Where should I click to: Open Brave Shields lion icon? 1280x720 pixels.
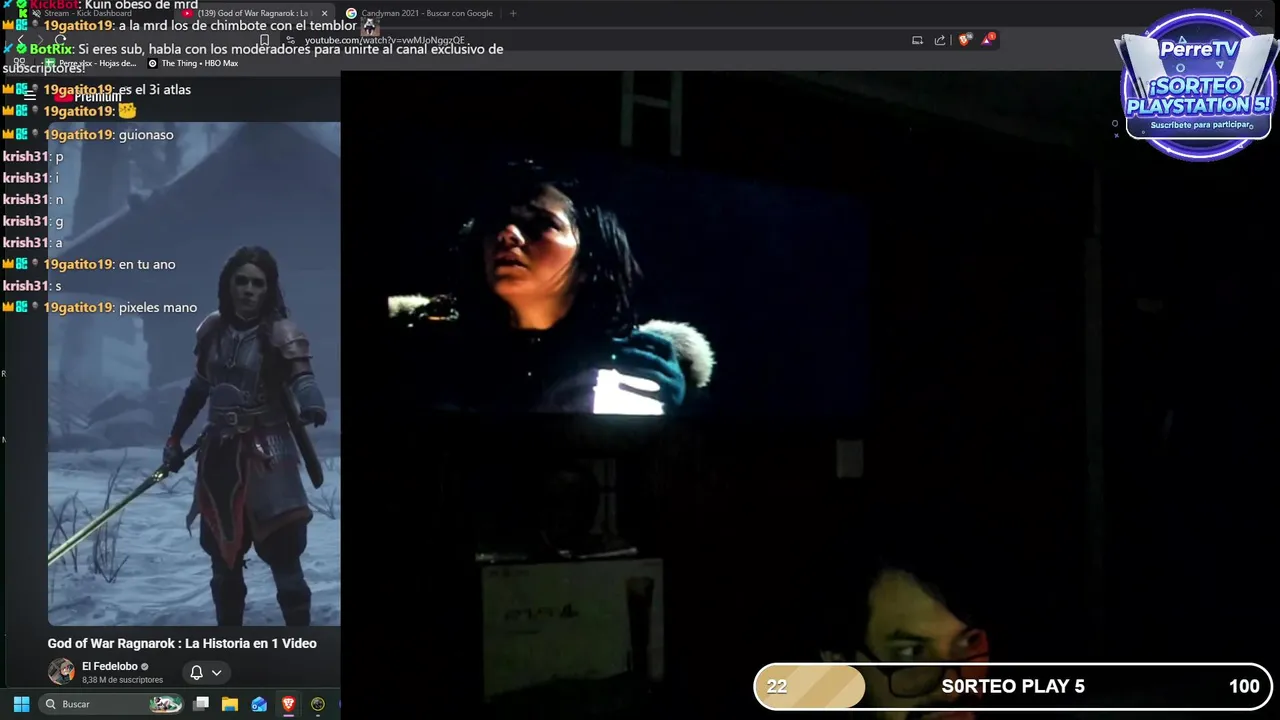(964, 40)
